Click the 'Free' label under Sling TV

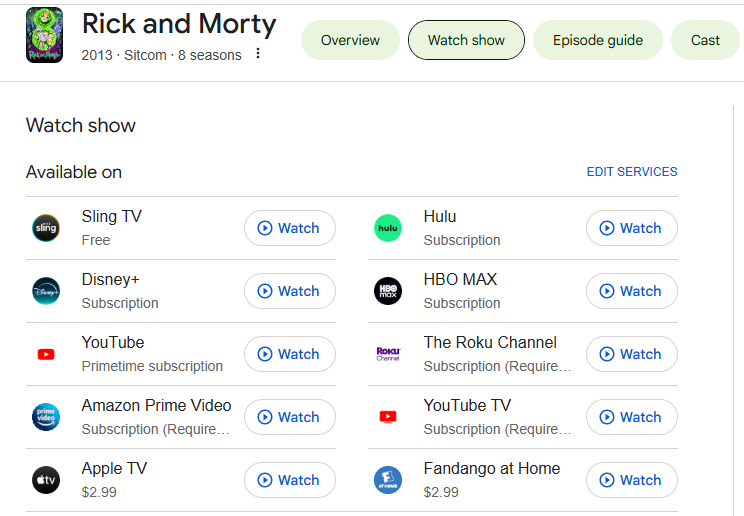(x=96, y=240)
